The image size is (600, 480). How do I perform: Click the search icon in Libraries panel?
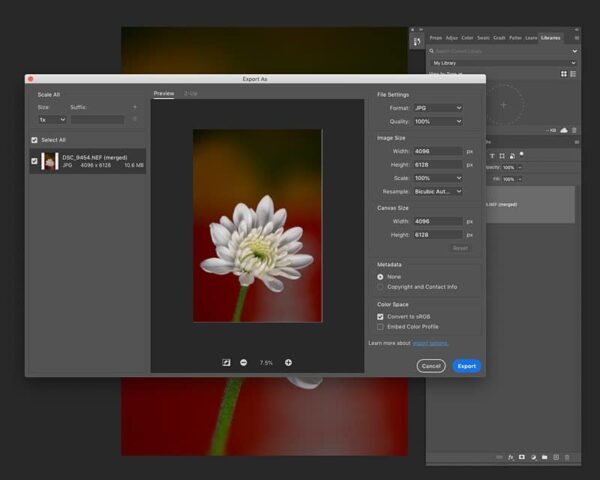431,51
